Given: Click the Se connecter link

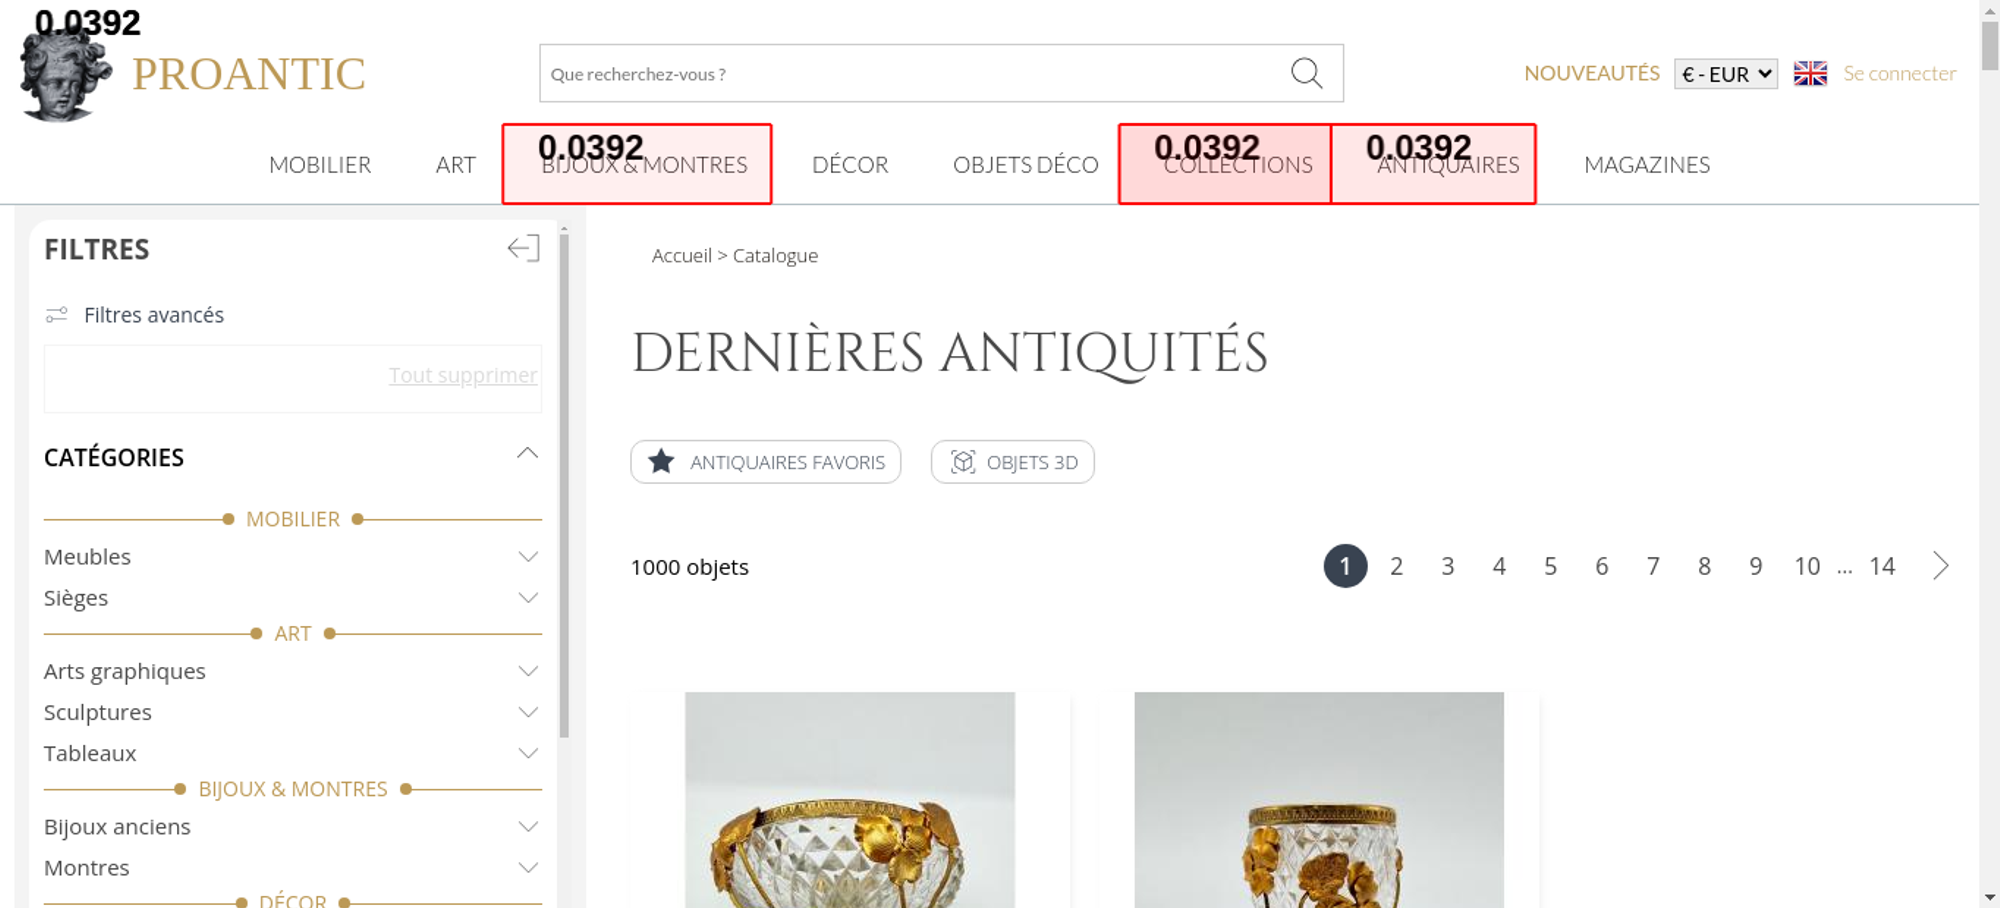Looking at the screenshot, I should 1899,73.
